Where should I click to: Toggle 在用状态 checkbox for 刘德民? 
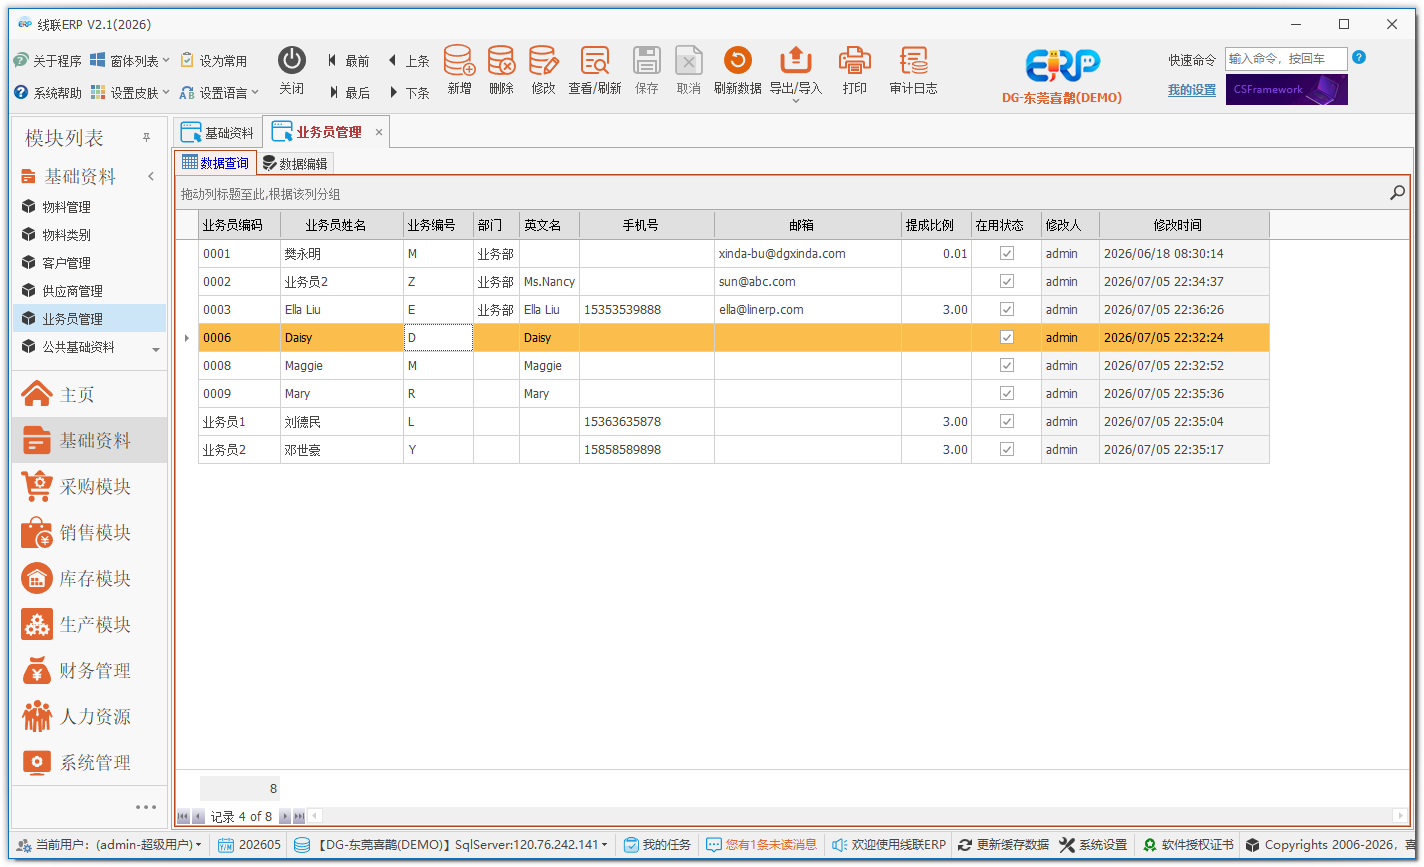click(1007, 422)
